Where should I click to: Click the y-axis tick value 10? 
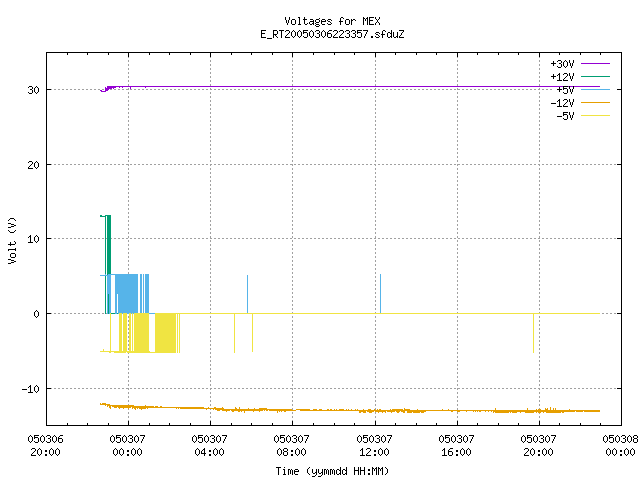pyautogui.click(x=33, y=239)
